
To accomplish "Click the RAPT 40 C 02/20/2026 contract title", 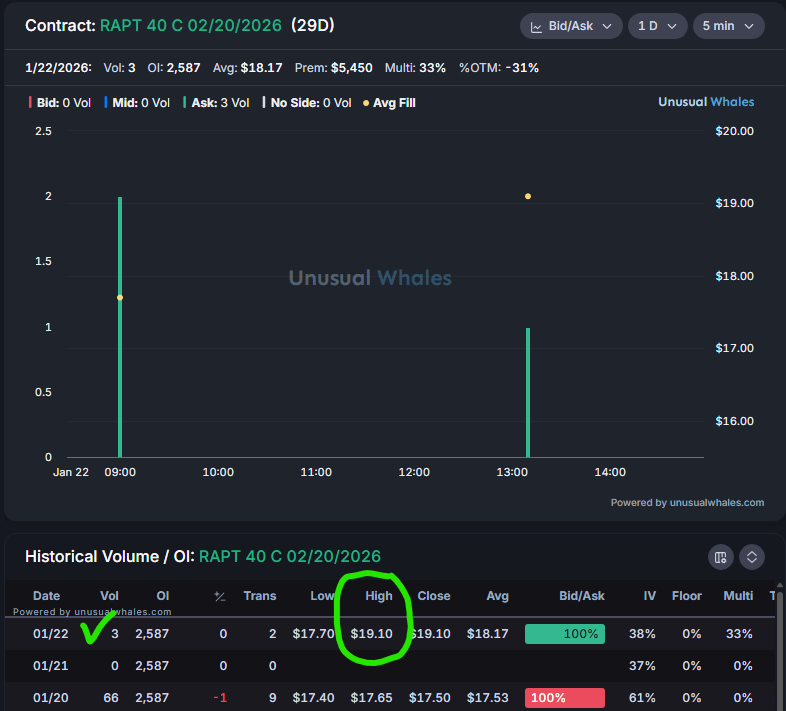I will (191, 26).
